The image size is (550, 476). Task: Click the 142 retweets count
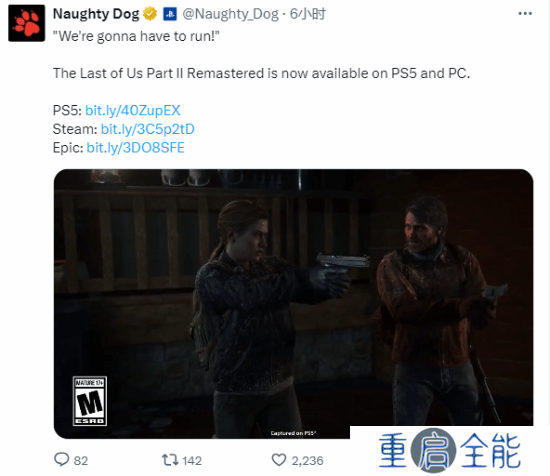[192, 461]
